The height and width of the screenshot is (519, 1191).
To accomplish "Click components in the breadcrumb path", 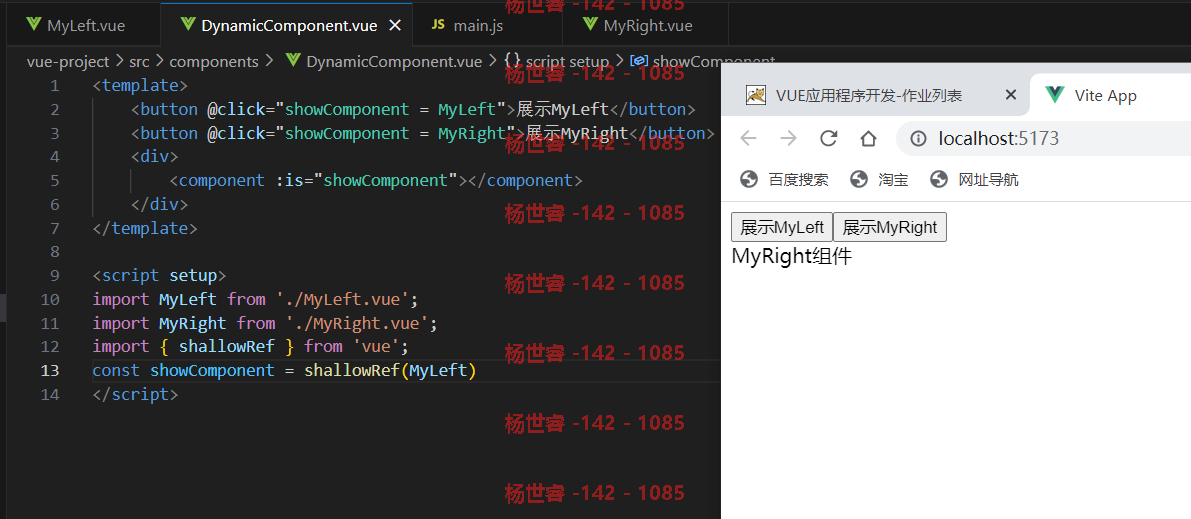I will click(213, 62).
